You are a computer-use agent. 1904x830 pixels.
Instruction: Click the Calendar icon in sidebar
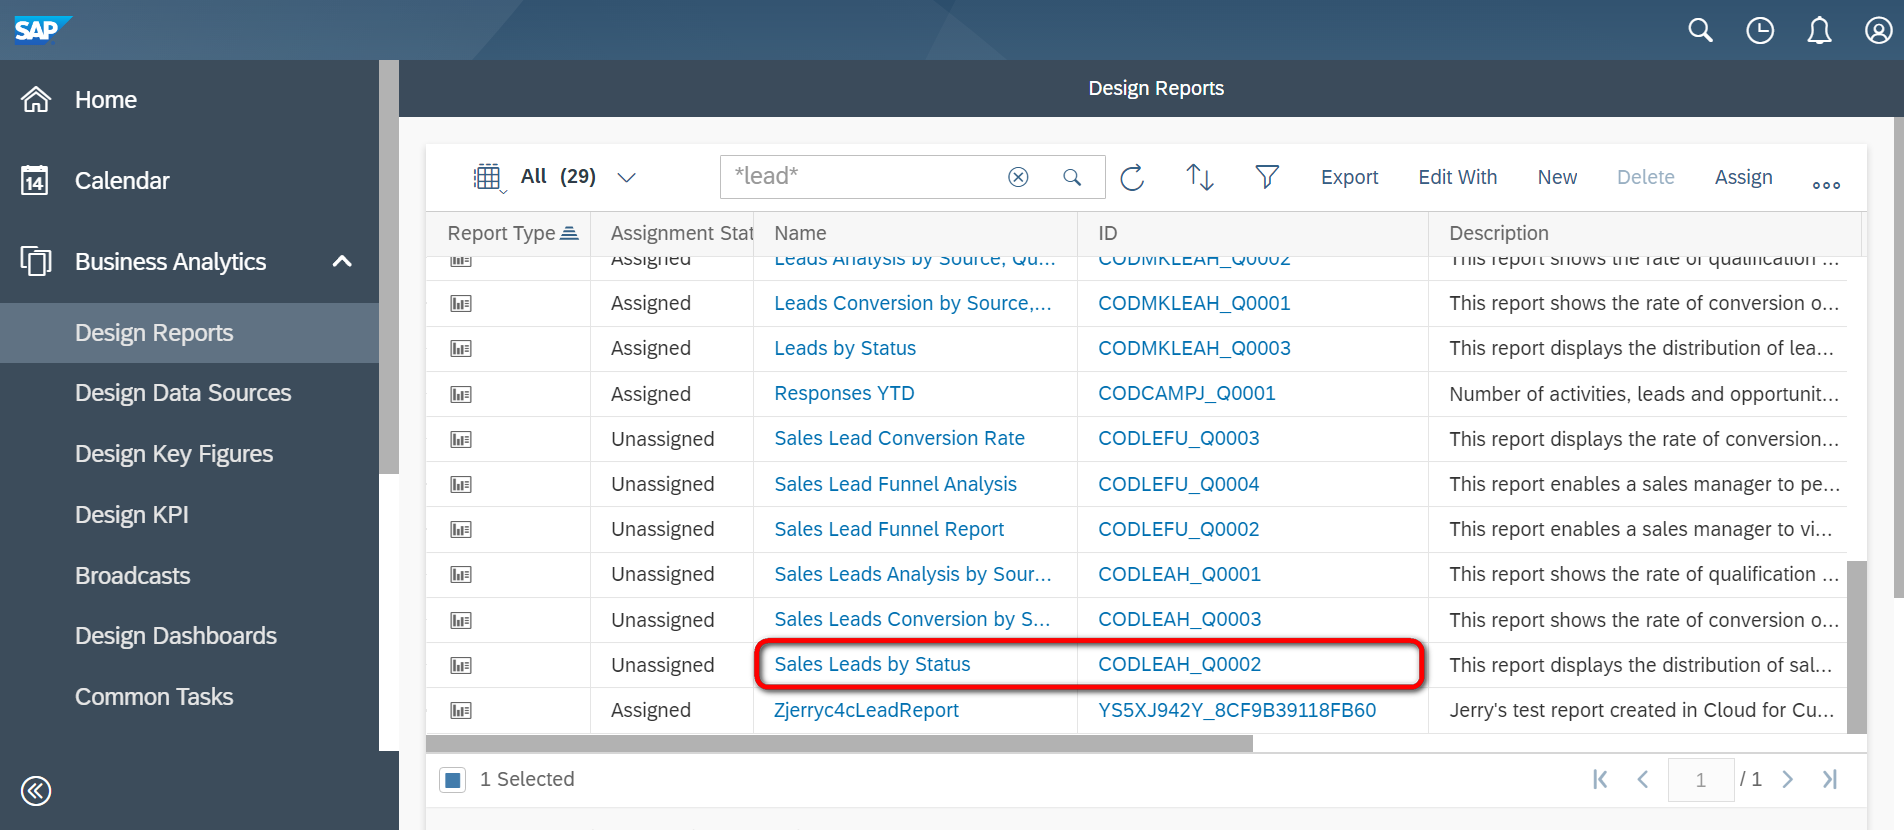[x=35, y=180]
